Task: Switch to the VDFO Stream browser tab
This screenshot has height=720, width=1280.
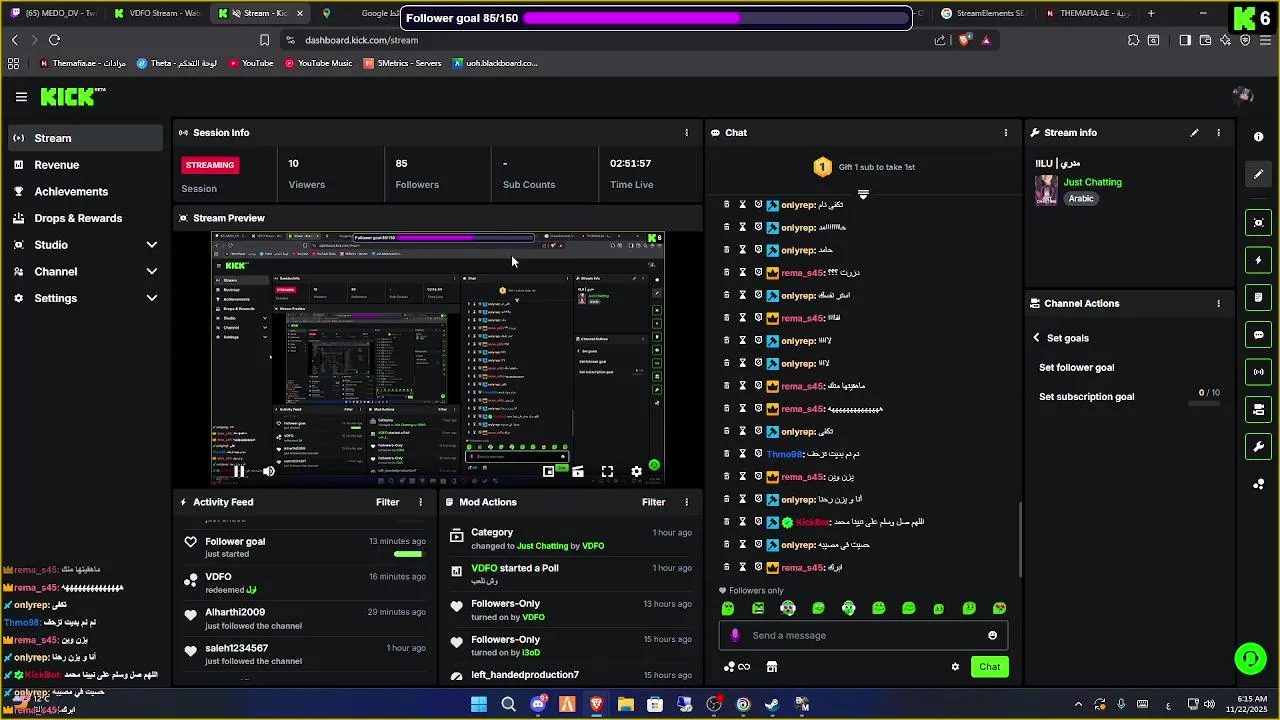Action: pyautogui.click(x=157, y=13)
